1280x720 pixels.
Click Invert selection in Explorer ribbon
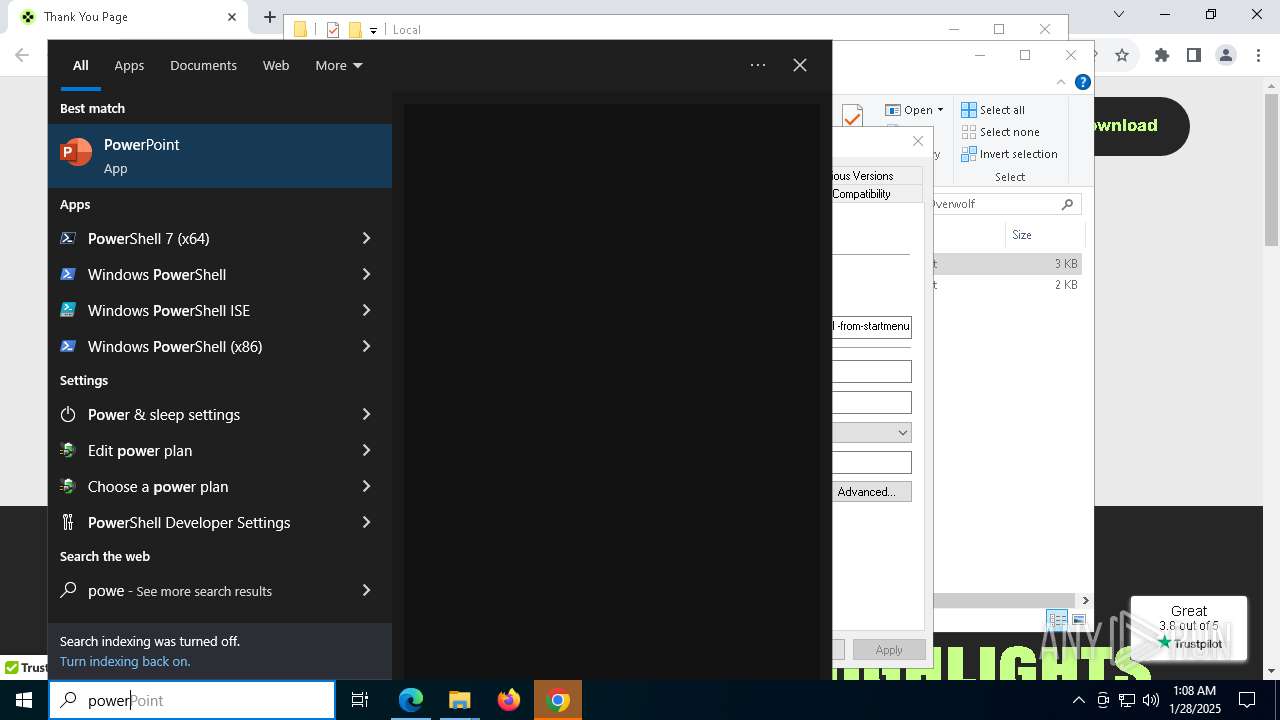pyautogui.click(x=1009, y=154)
